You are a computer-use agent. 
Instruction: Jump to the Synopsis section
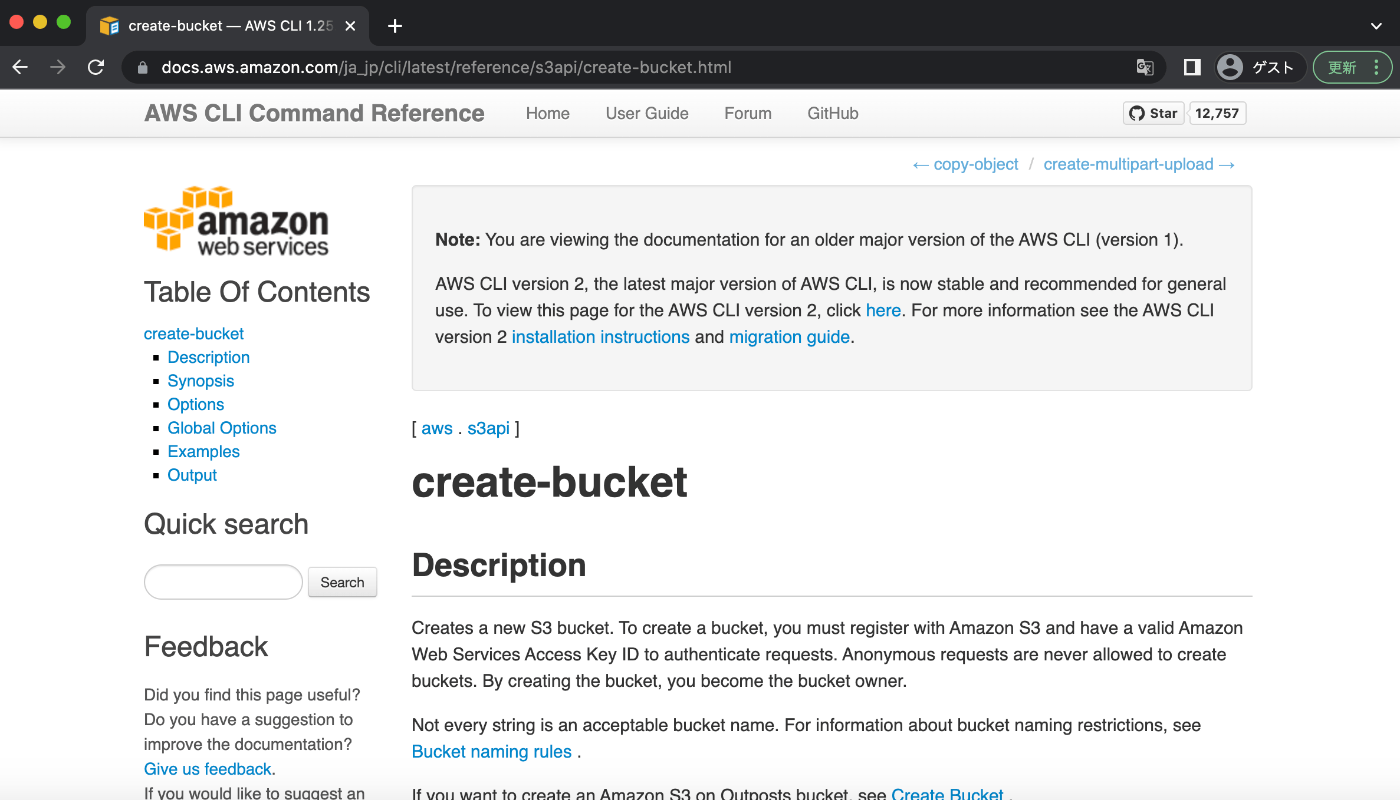[x=200, y=380]
